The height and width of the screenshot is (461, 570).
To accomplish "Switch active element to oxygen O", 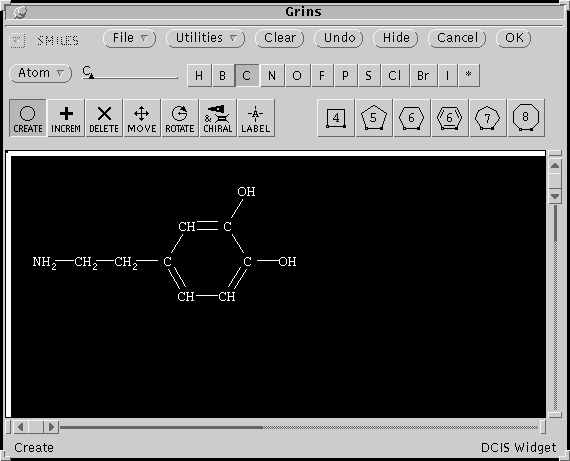I will (x=297, y=76).
